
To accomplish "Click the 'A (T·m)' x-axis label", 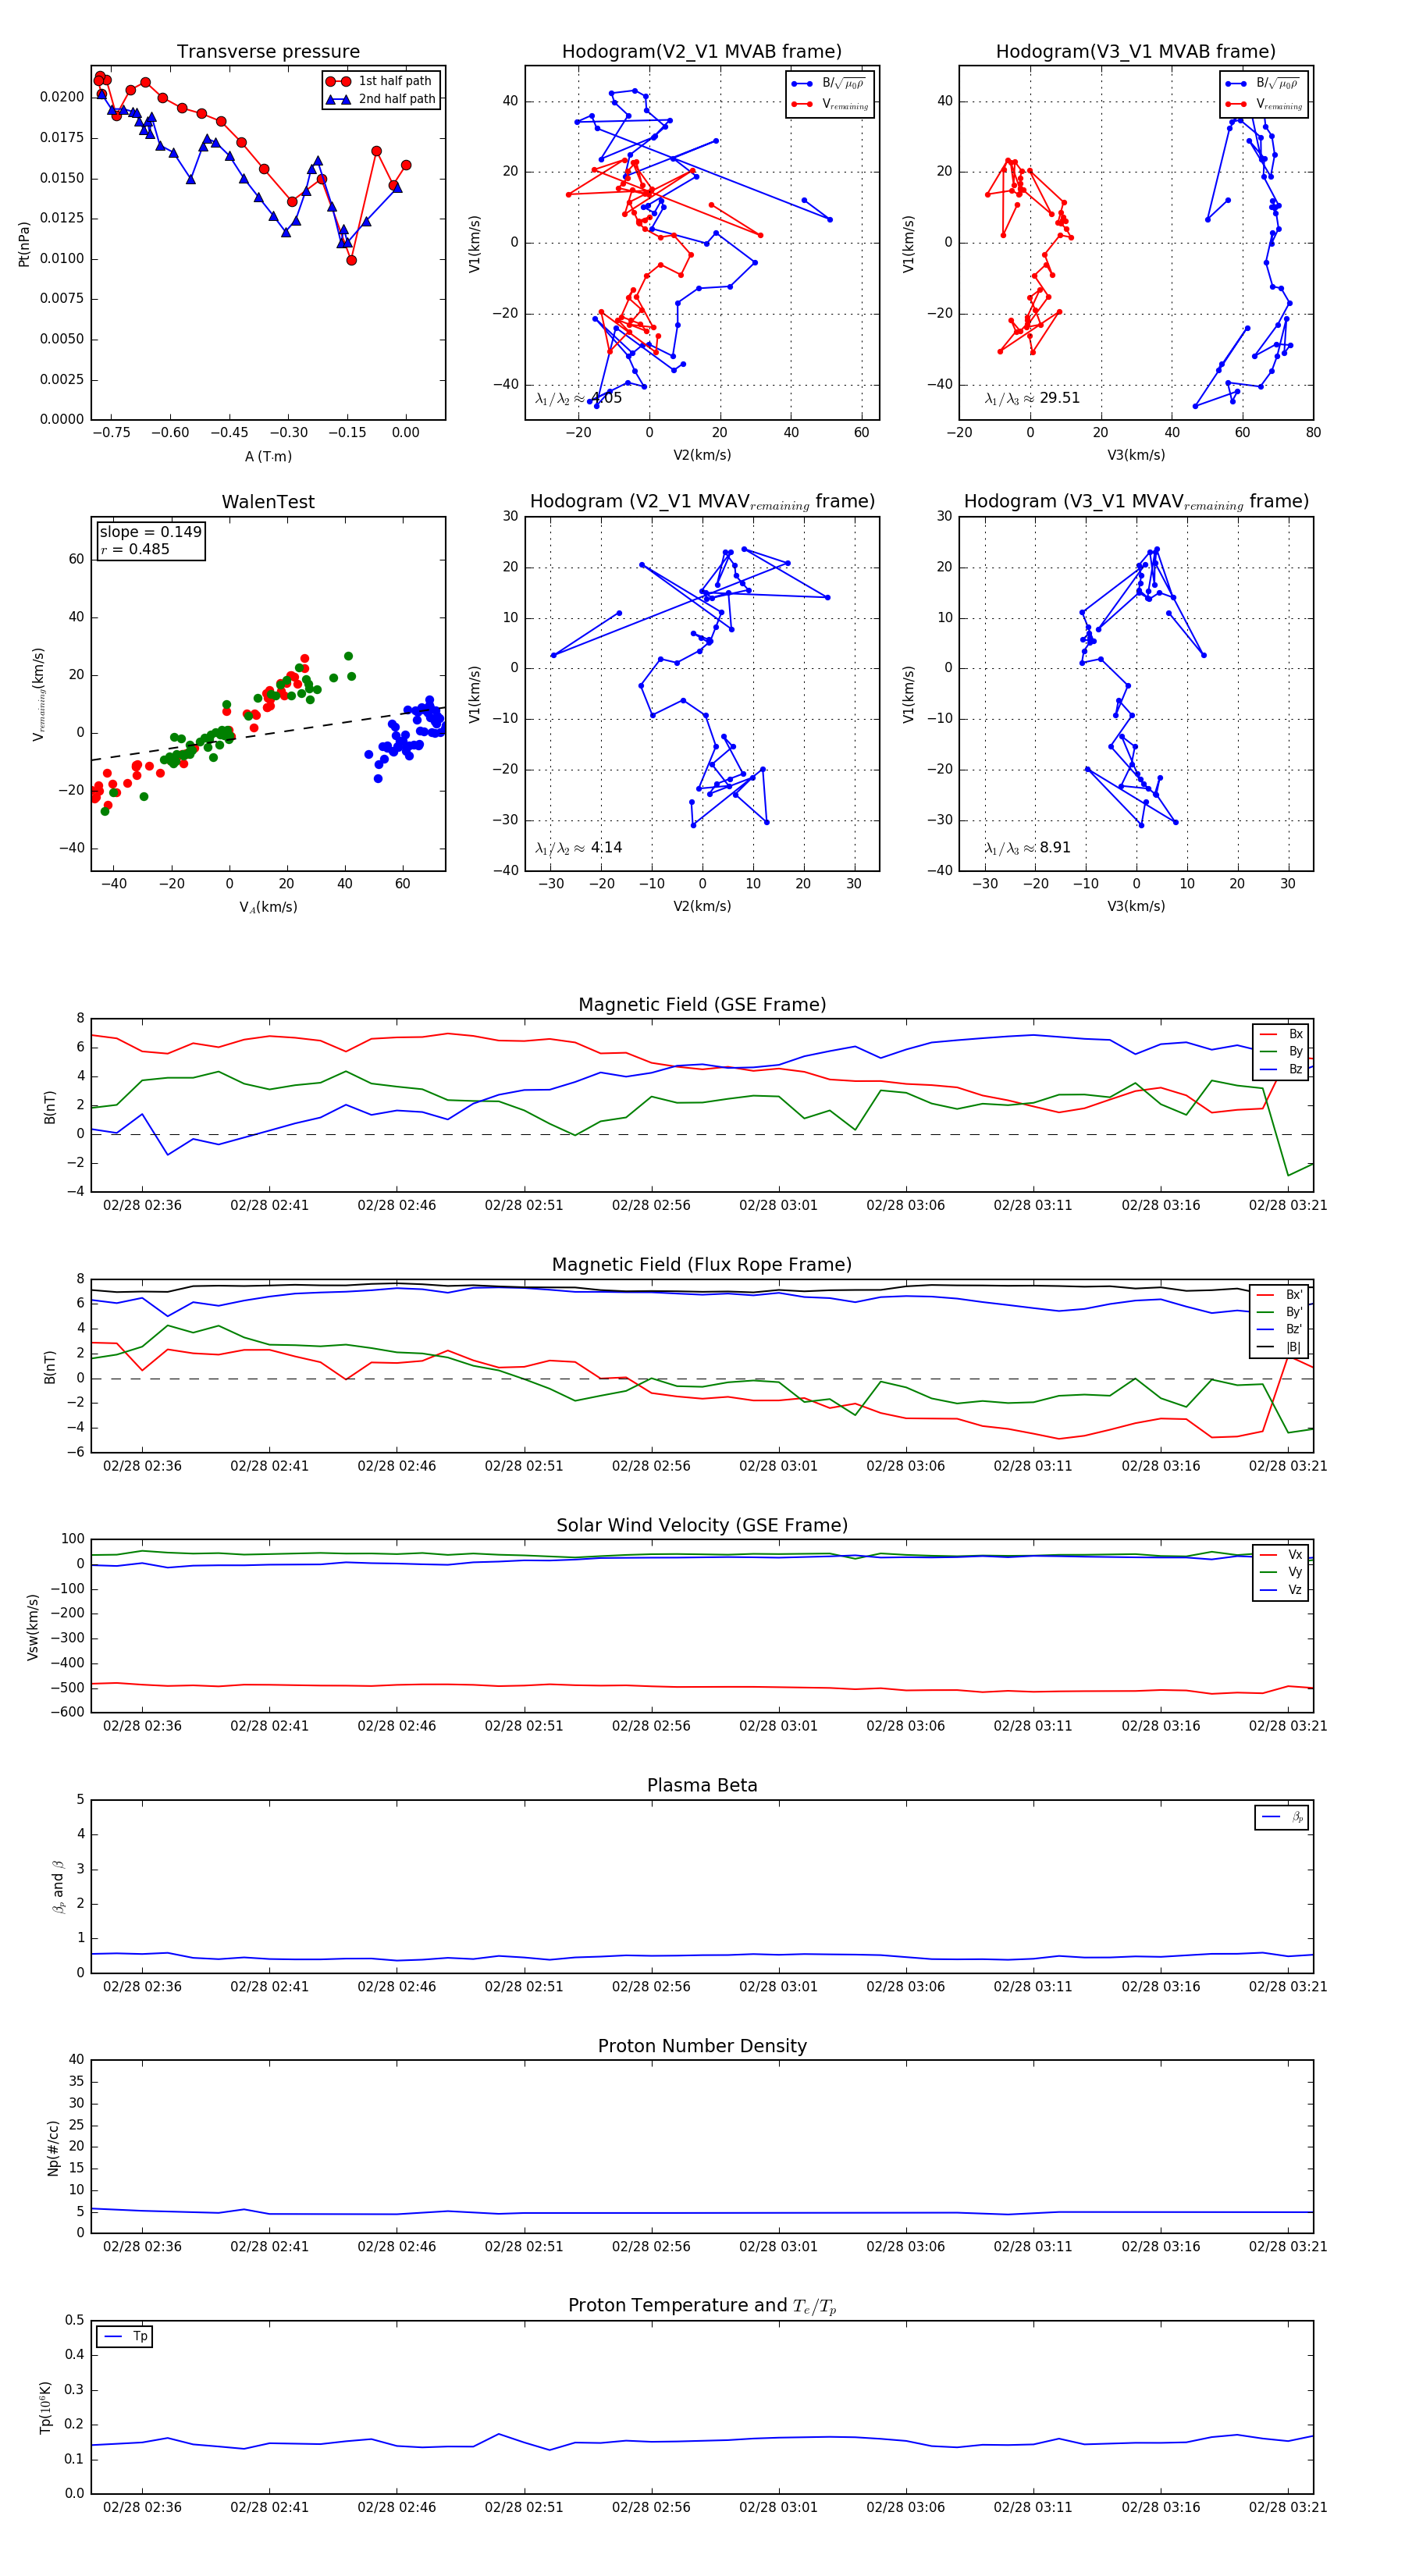I will point(268,457).
